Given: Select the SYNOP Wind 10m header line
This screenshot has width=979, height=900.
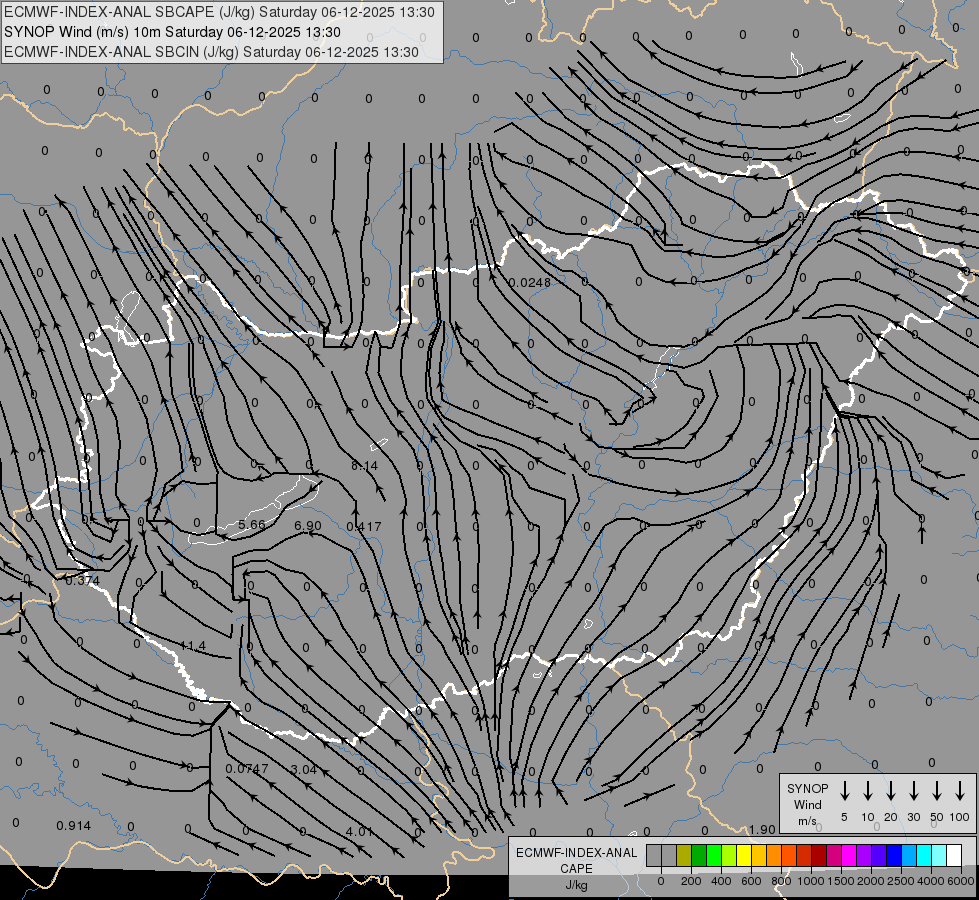Looking at the screenshot, I should point(172,32).
